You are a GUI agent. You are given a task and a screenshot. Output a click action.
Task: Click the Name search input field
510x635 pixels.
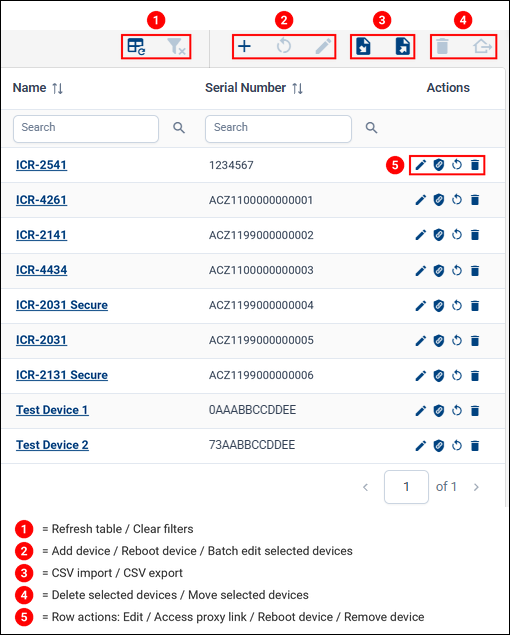click(86, 129)
